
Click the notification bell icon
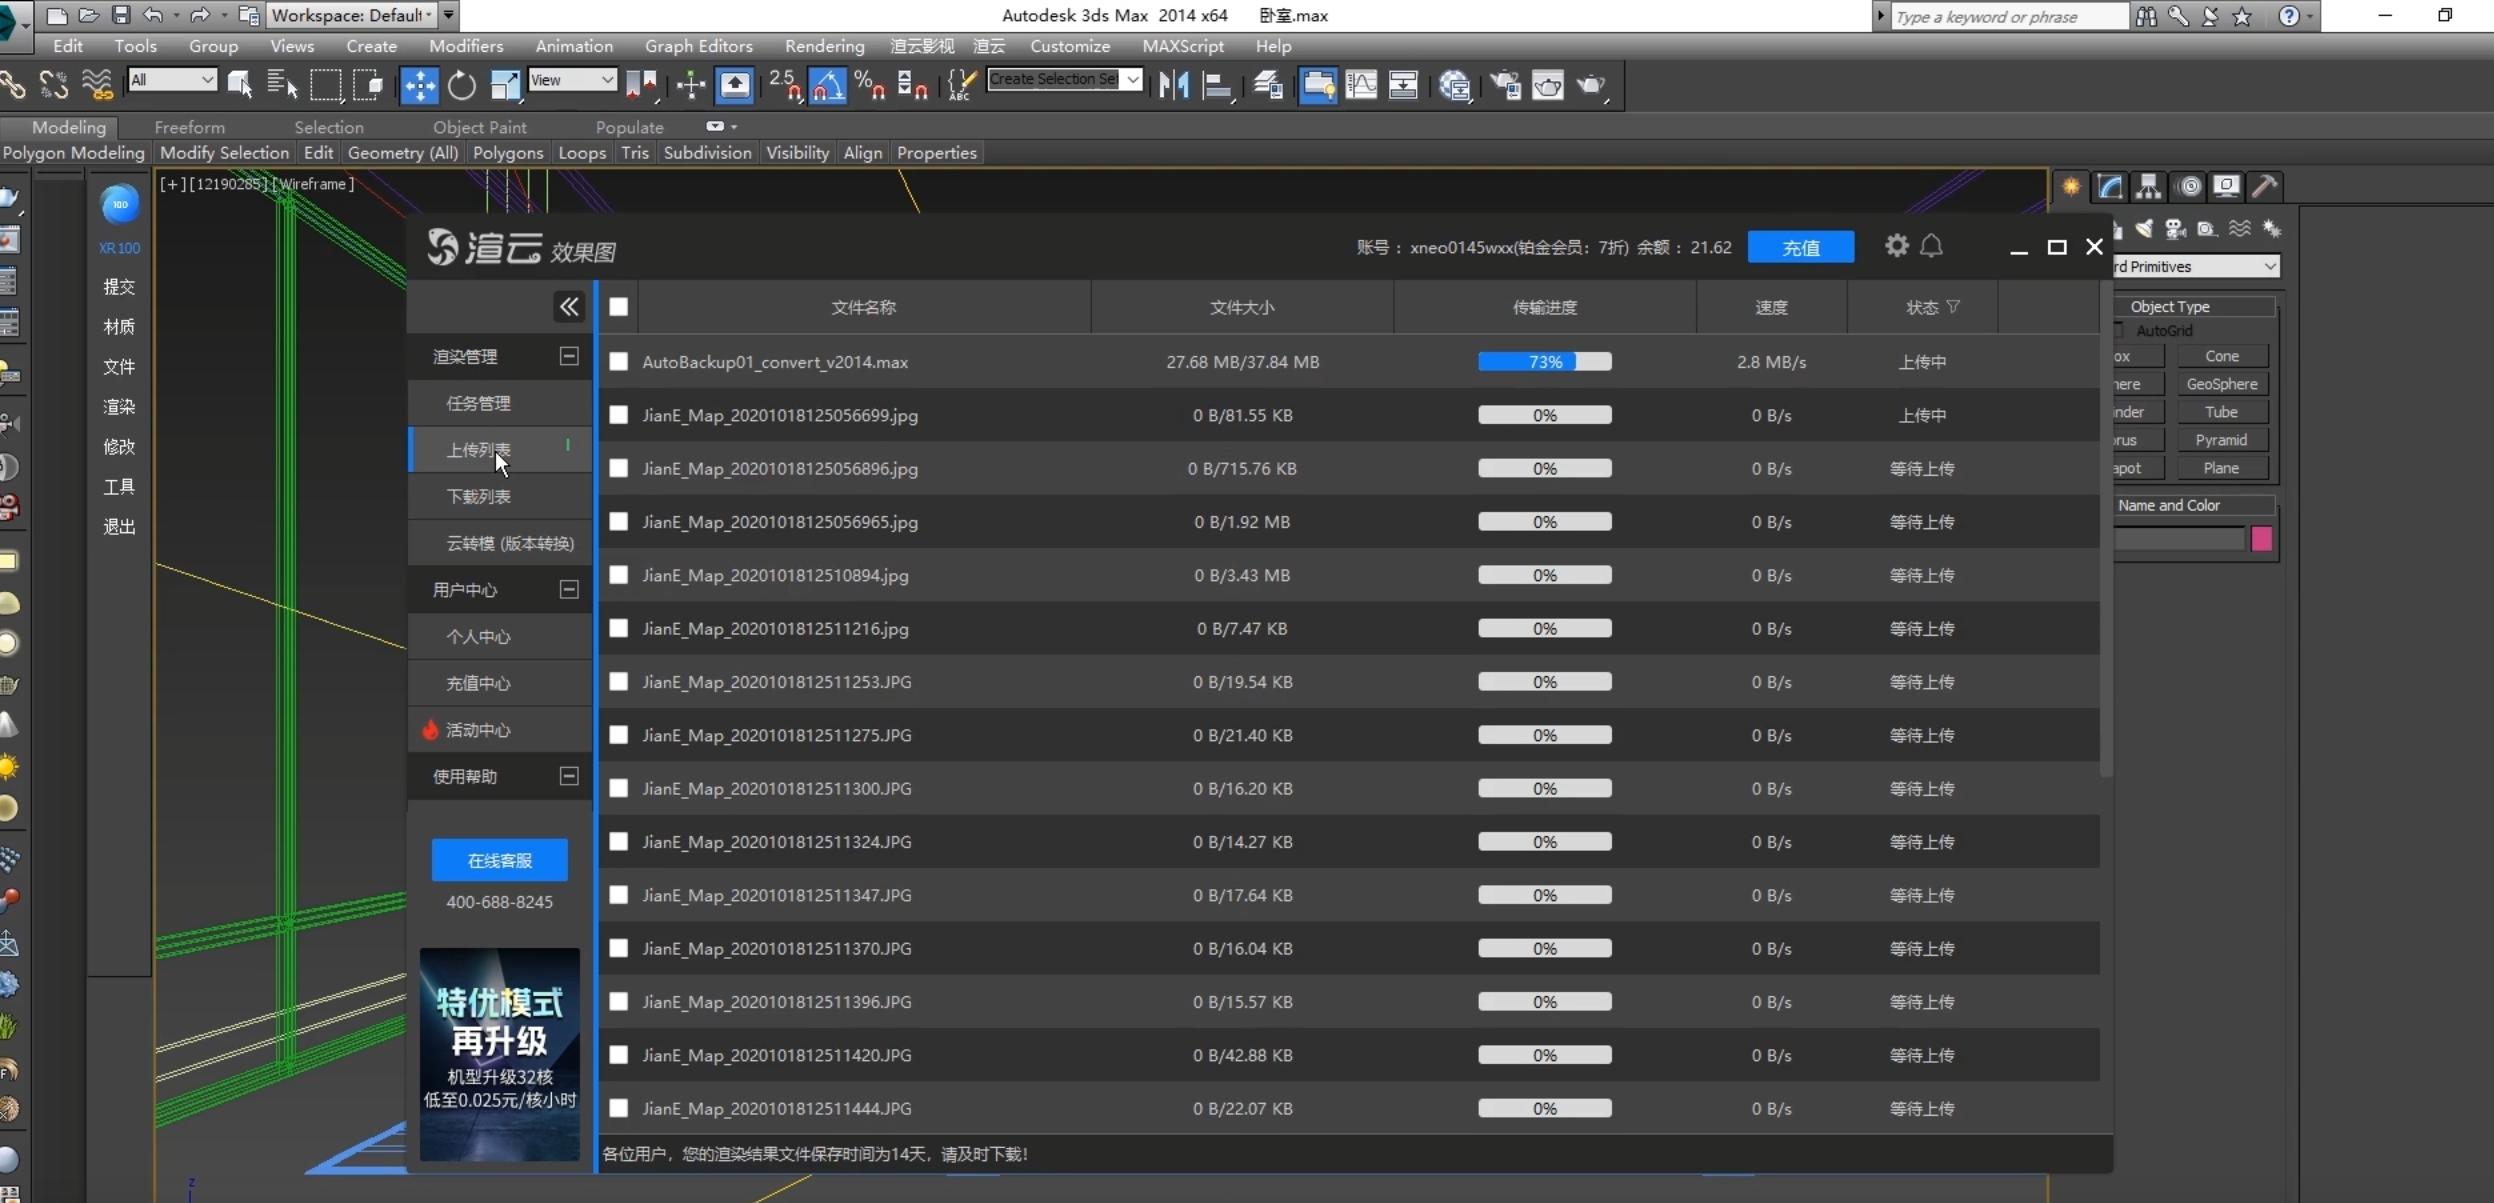pos(1931,246)
